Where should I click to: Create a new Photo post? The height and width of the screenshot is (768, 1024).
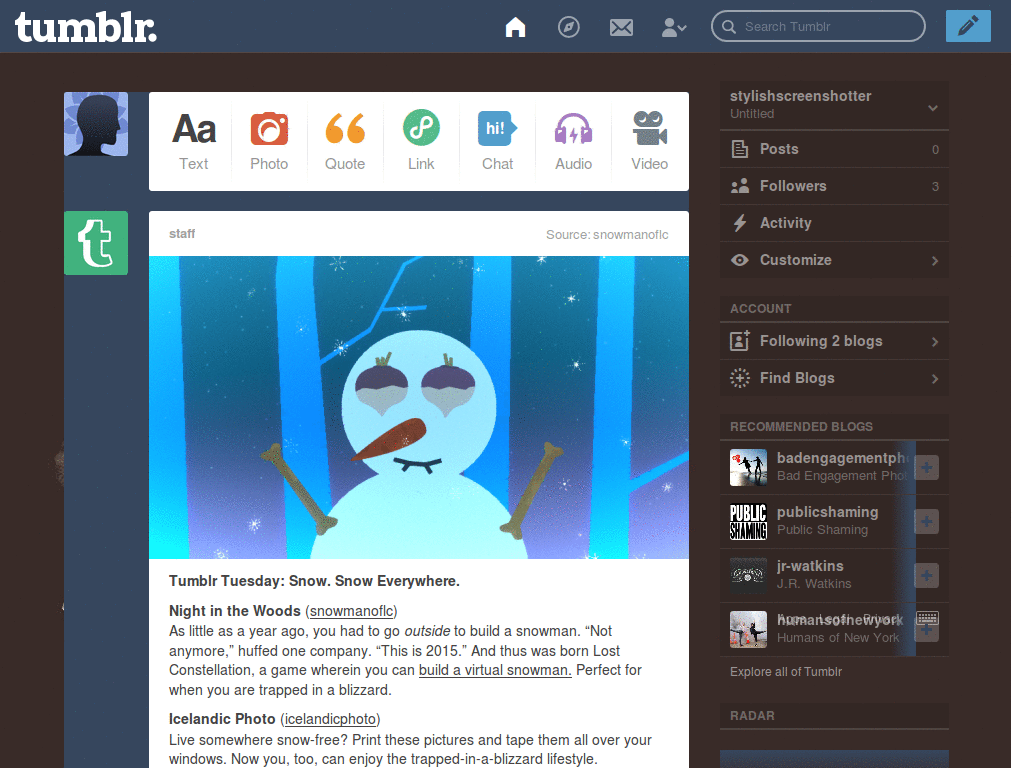[269, 141]
